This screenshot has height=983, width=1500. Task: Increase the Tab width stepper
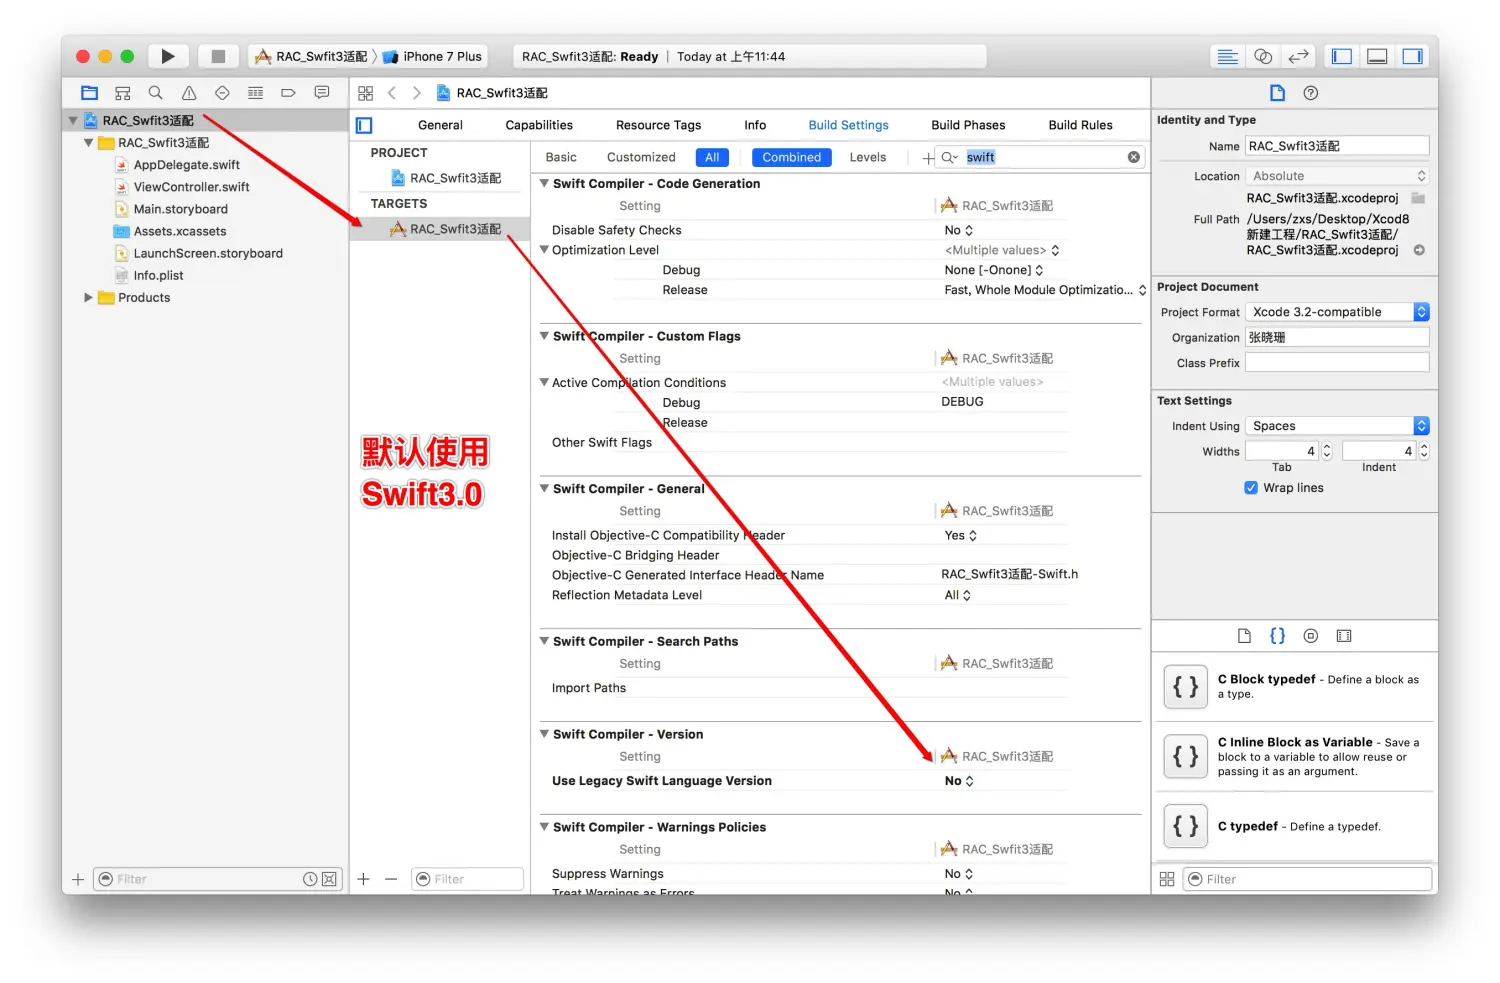coord(1327,447)
